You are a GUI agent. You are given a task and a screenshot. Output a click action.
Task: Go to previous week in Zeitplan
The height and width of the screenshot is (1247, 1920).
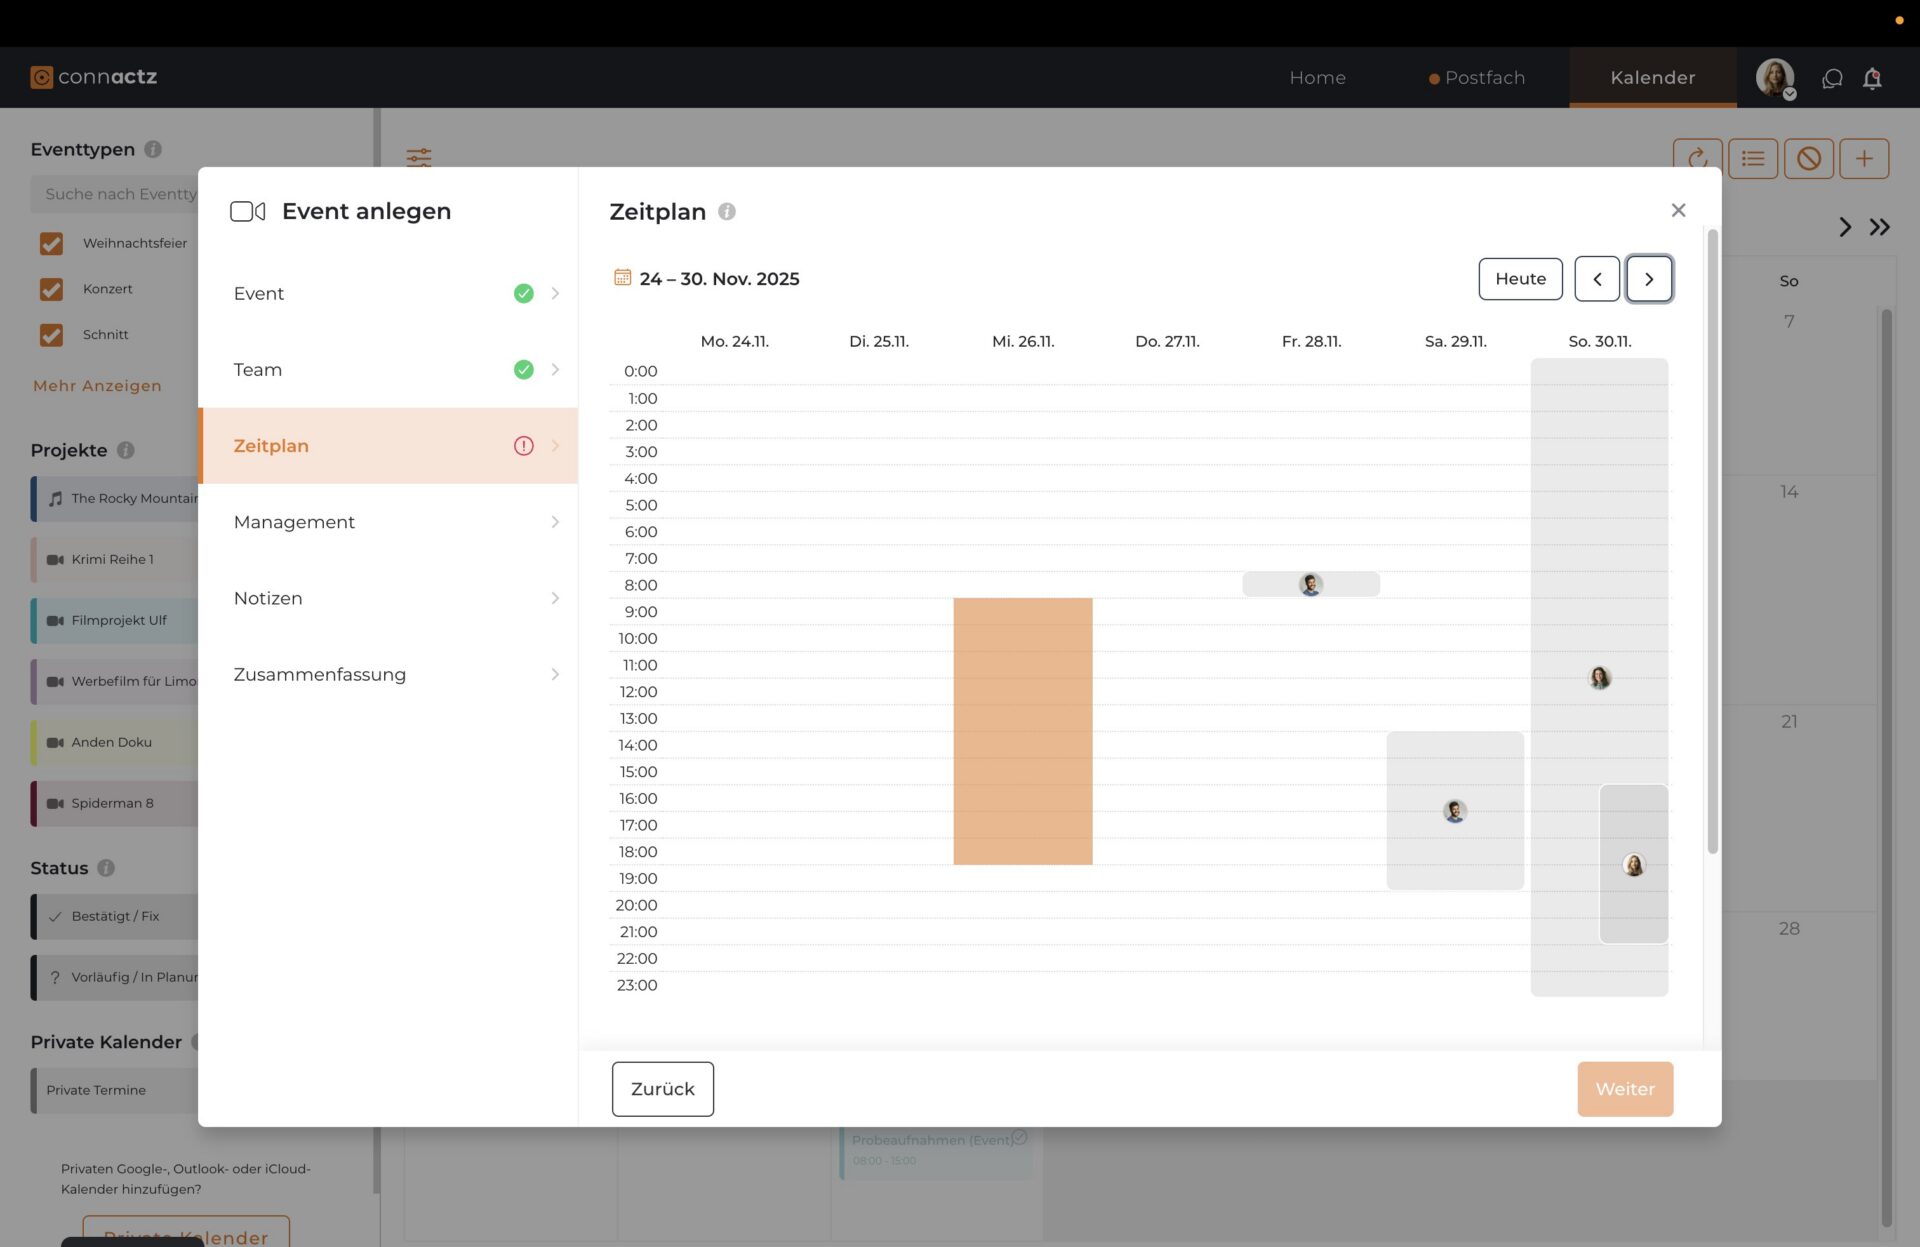[1597, 279]
